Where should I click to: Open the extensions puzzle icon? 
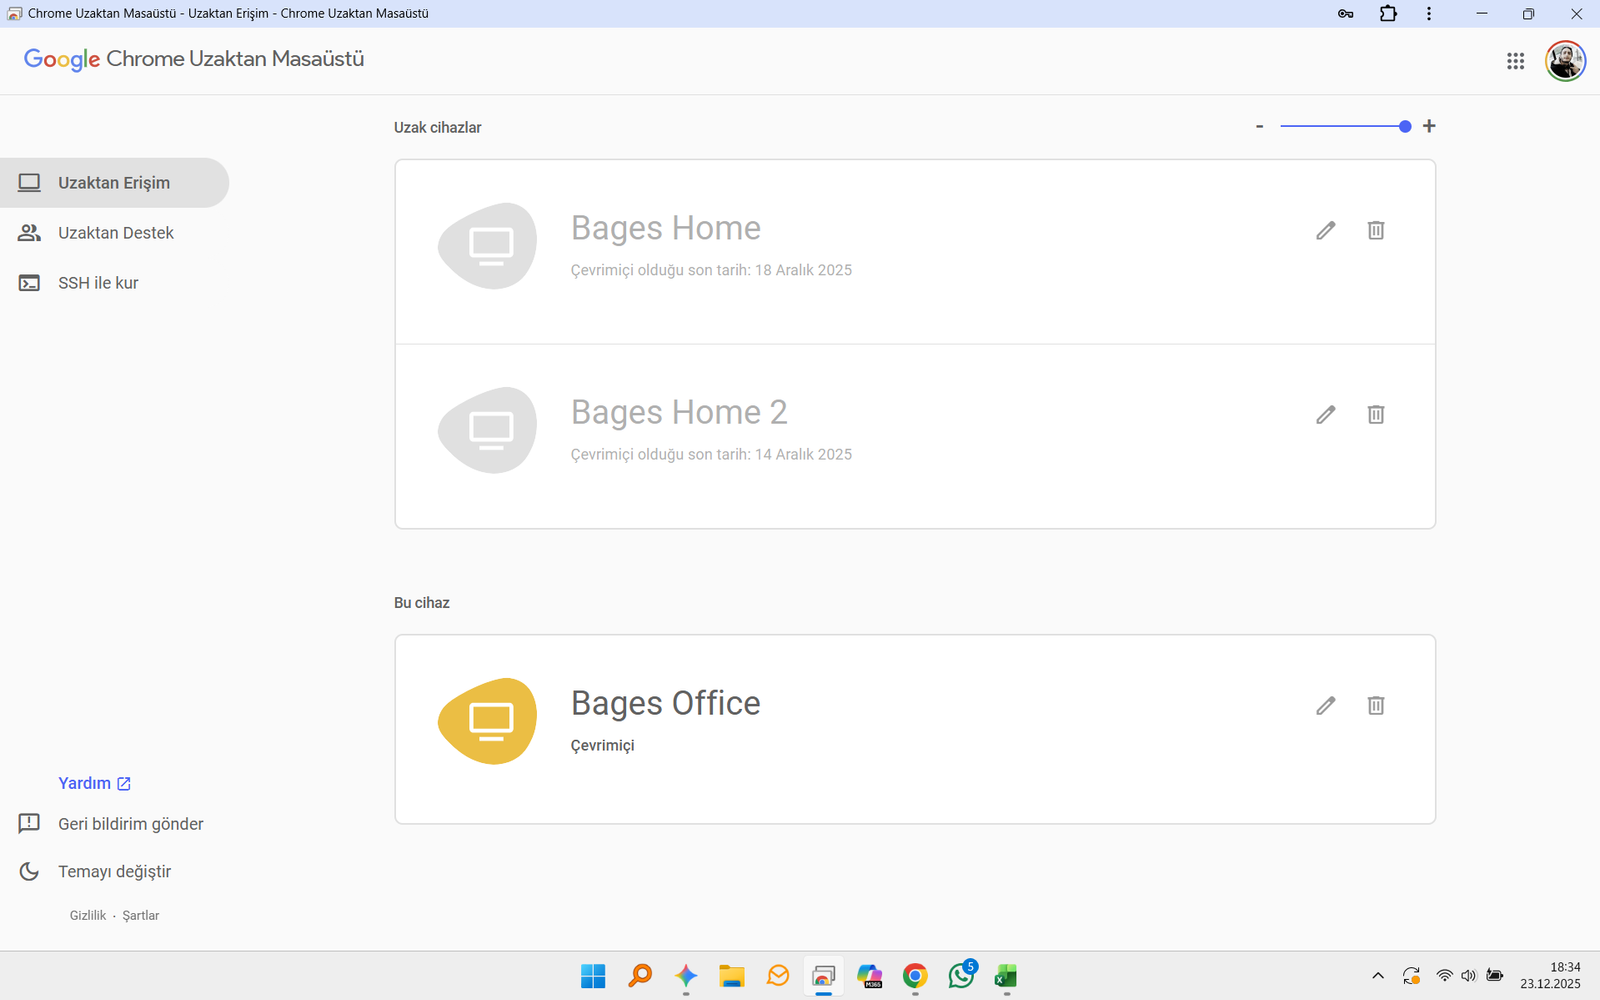pyautogui.click(x=1388, y=14)
